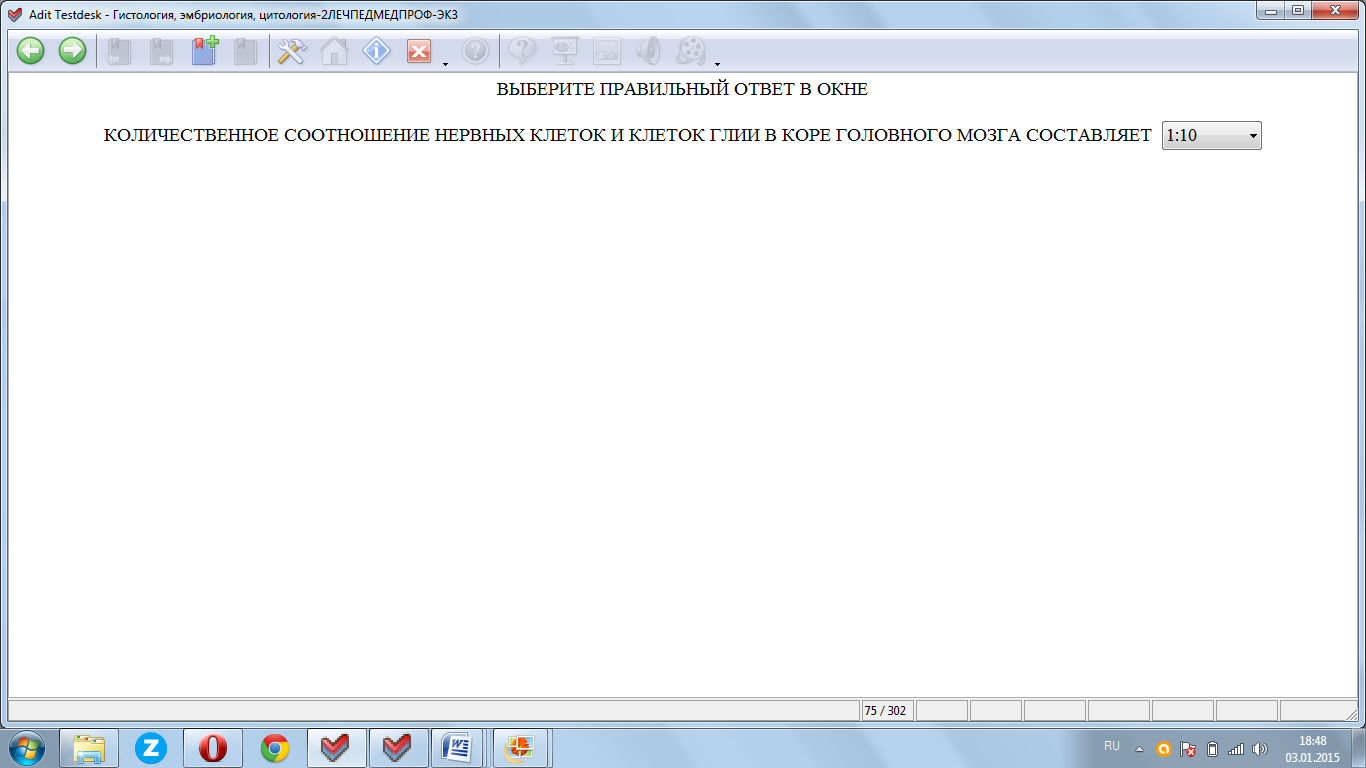Advance to the next question with green forward arrow
1366x768 pixels.
tap(73, 51)
